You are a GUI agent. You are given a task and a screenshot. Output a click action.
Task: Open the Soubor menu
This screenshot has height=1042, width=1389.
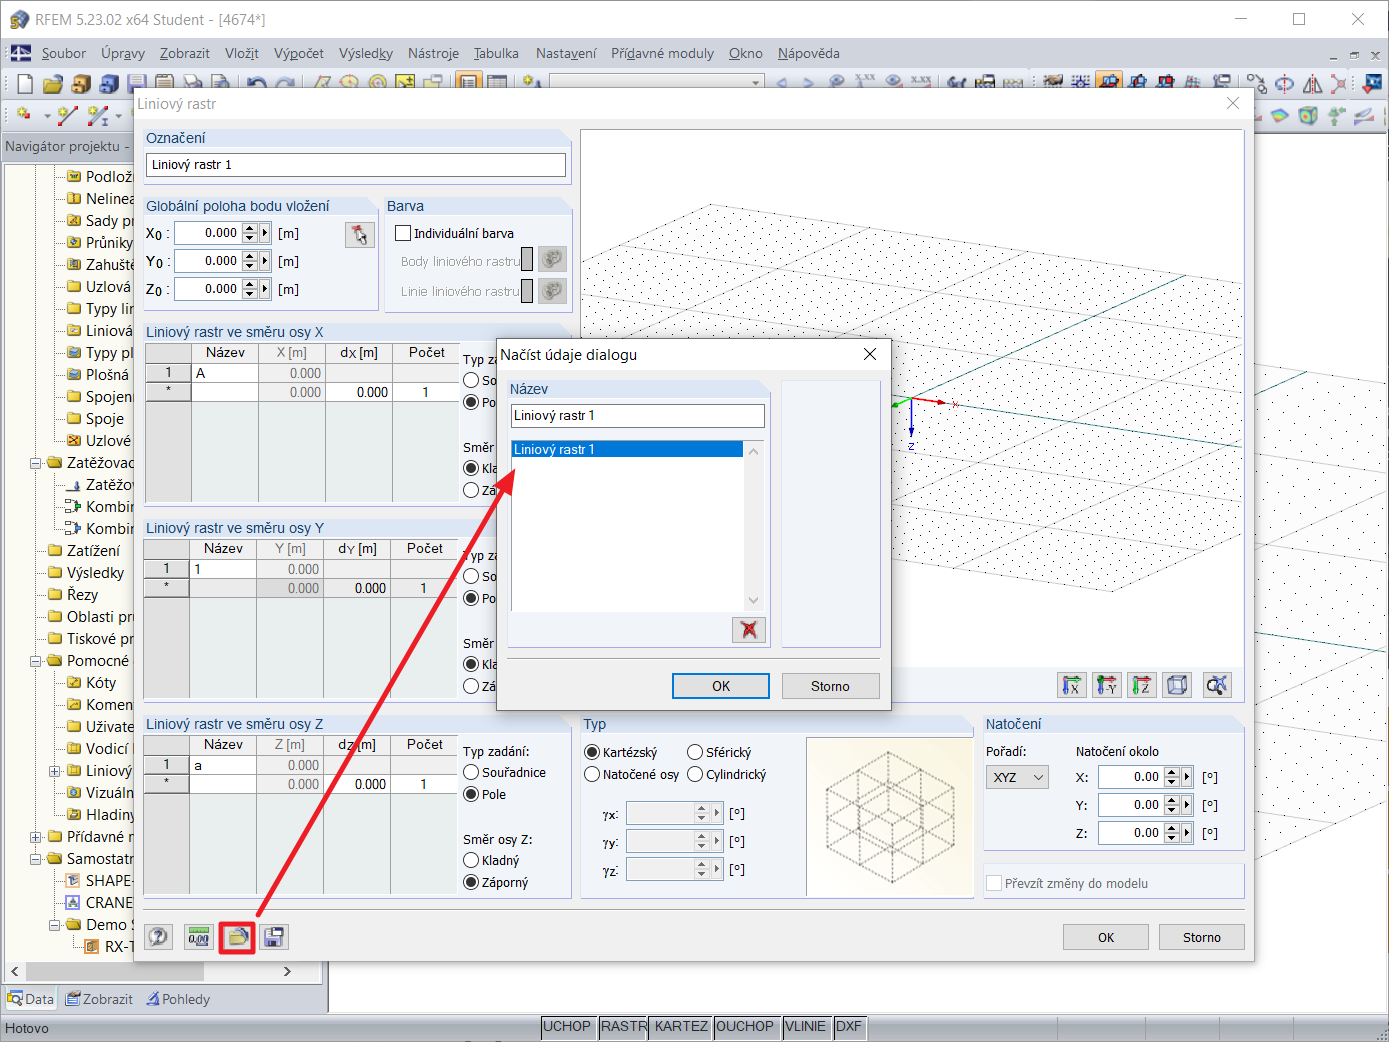pos(64,53)
